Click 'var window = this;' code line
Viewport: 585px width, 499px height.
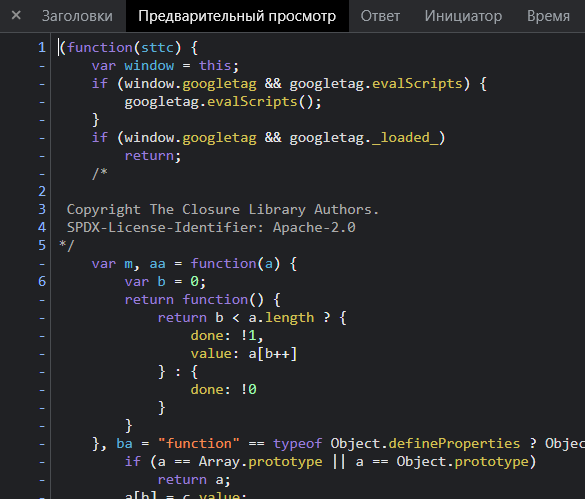click(x=165, y=66)
